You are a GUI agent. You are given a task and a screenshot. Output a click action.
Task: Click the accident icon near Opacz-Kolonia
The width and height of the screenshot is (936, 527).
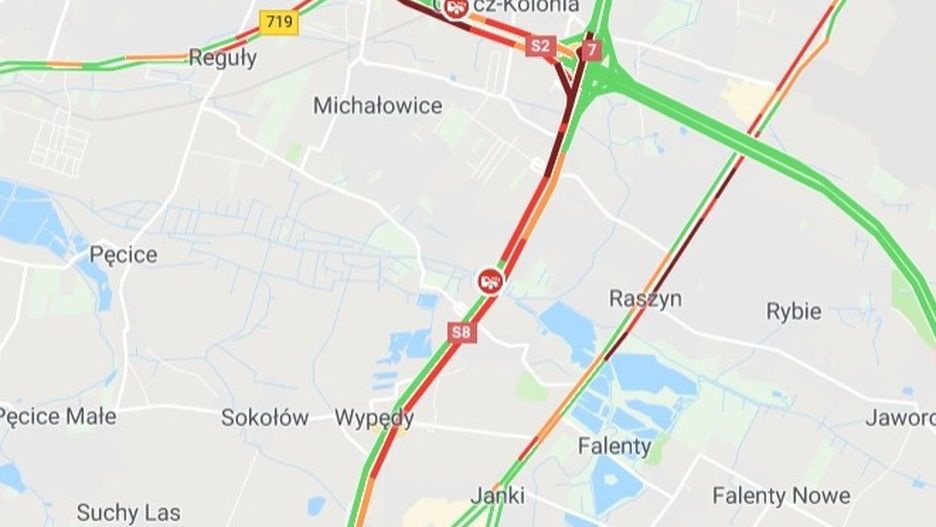pyautogui.click(x=457, y=7)
